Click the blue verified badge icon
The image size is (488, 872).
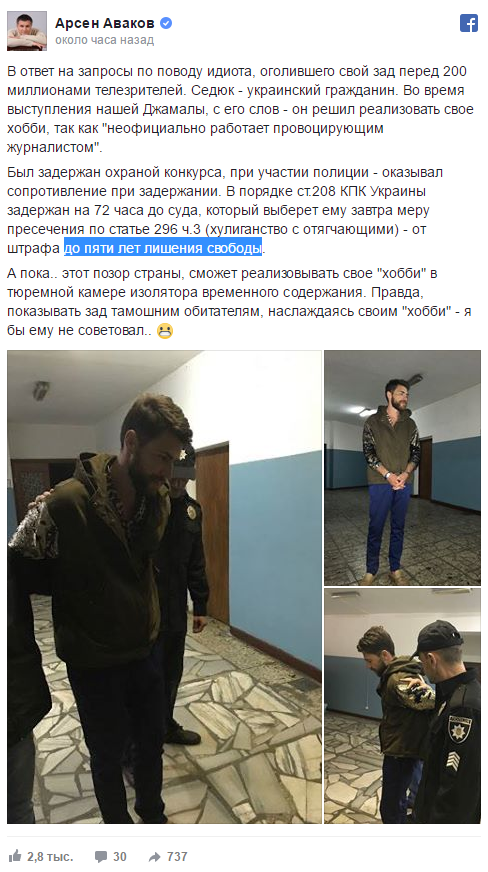[x=166, y=23]
